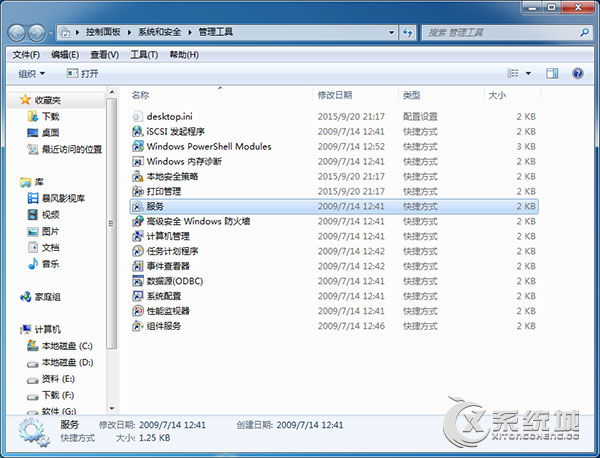600x458 pixels.
Task: Open 下载 (F:) drive
Action: tap(51, 395)
